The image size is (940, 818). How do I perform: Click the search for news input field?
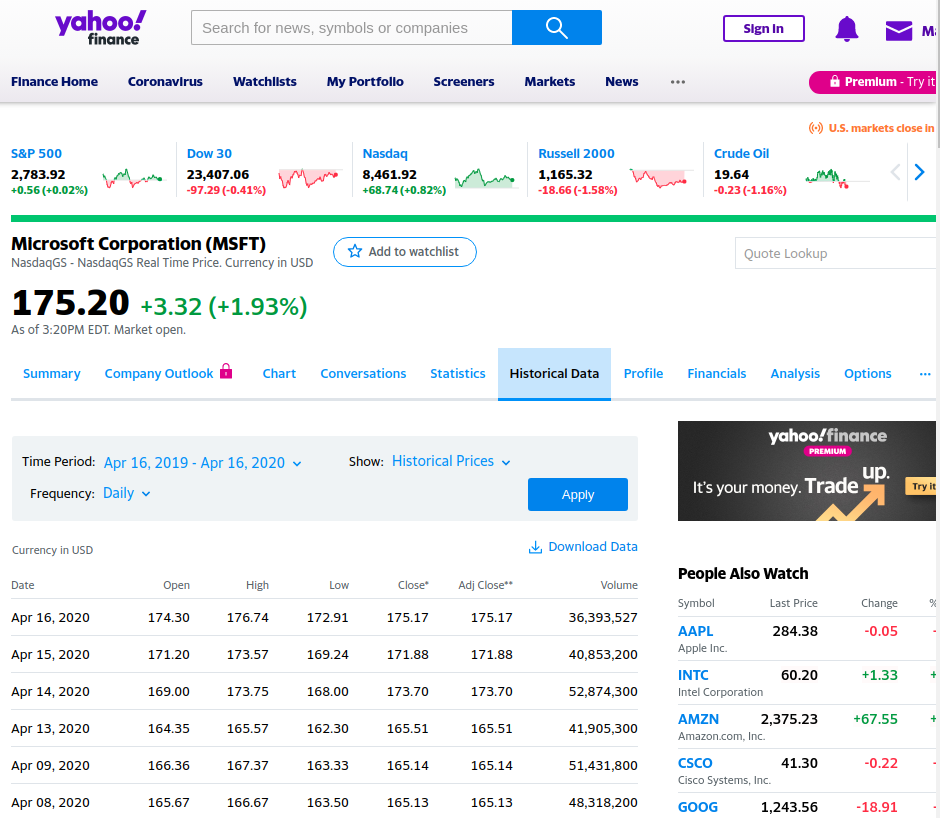tap(351, 28)
